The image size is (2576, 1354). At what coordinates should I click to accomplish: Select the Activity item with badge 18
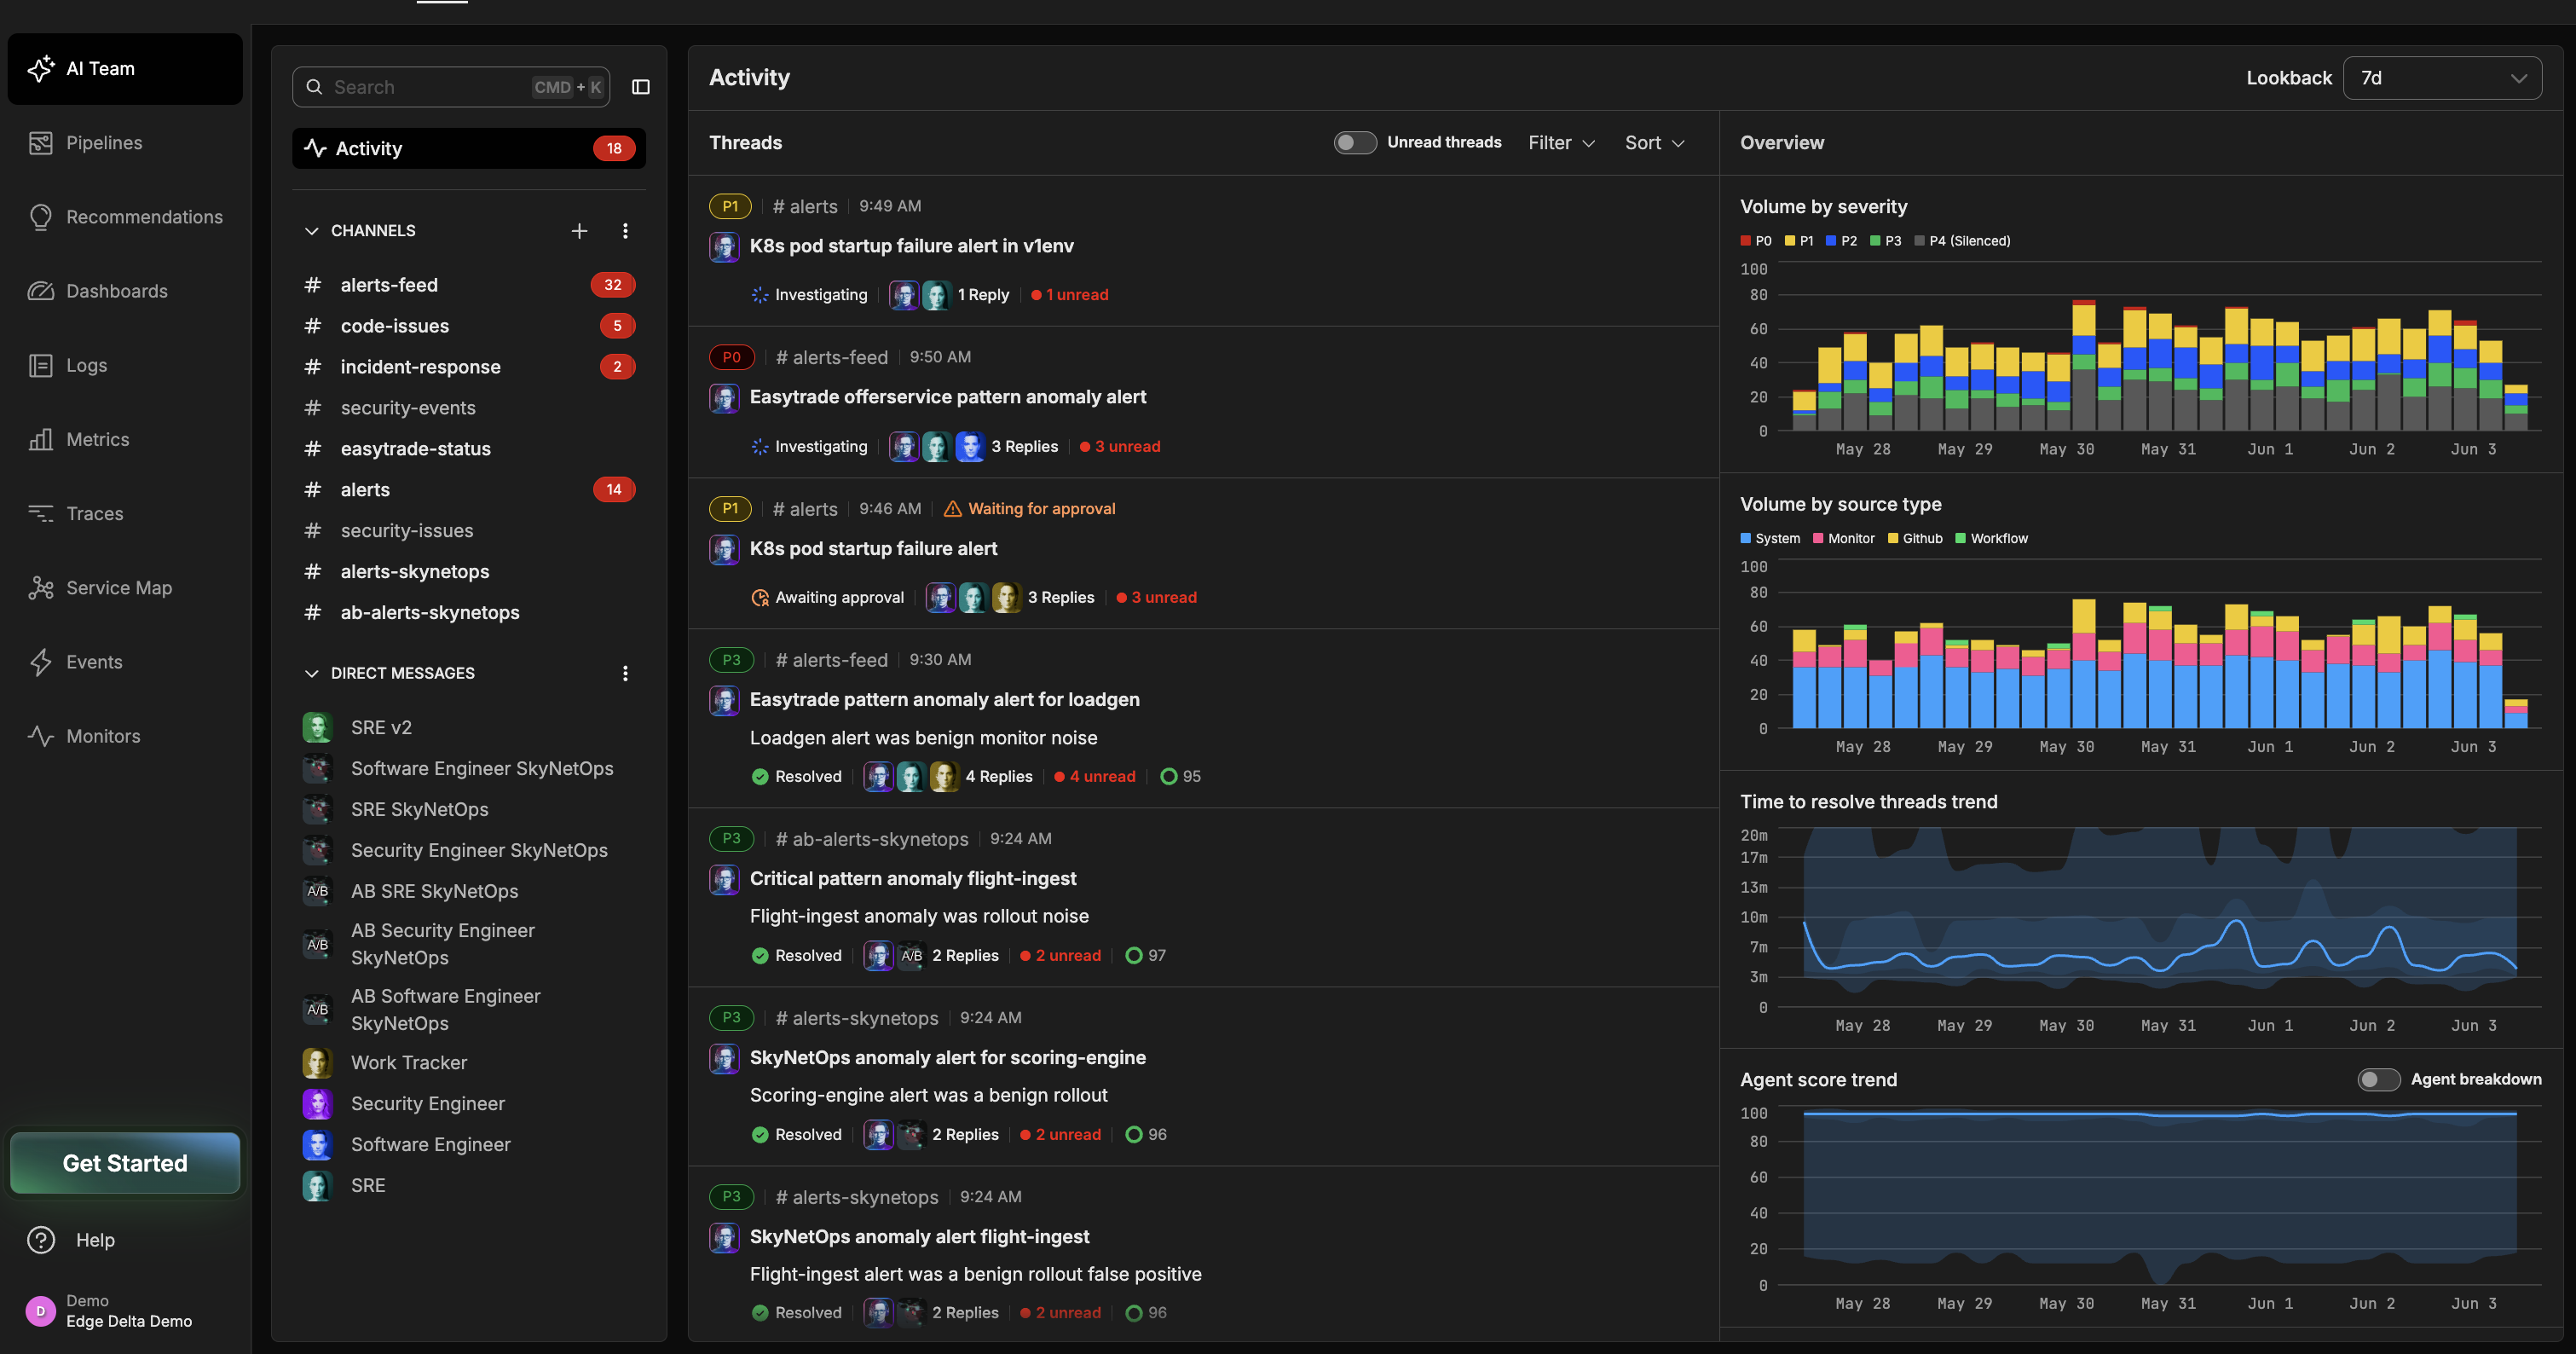click(x=469, y=148)
